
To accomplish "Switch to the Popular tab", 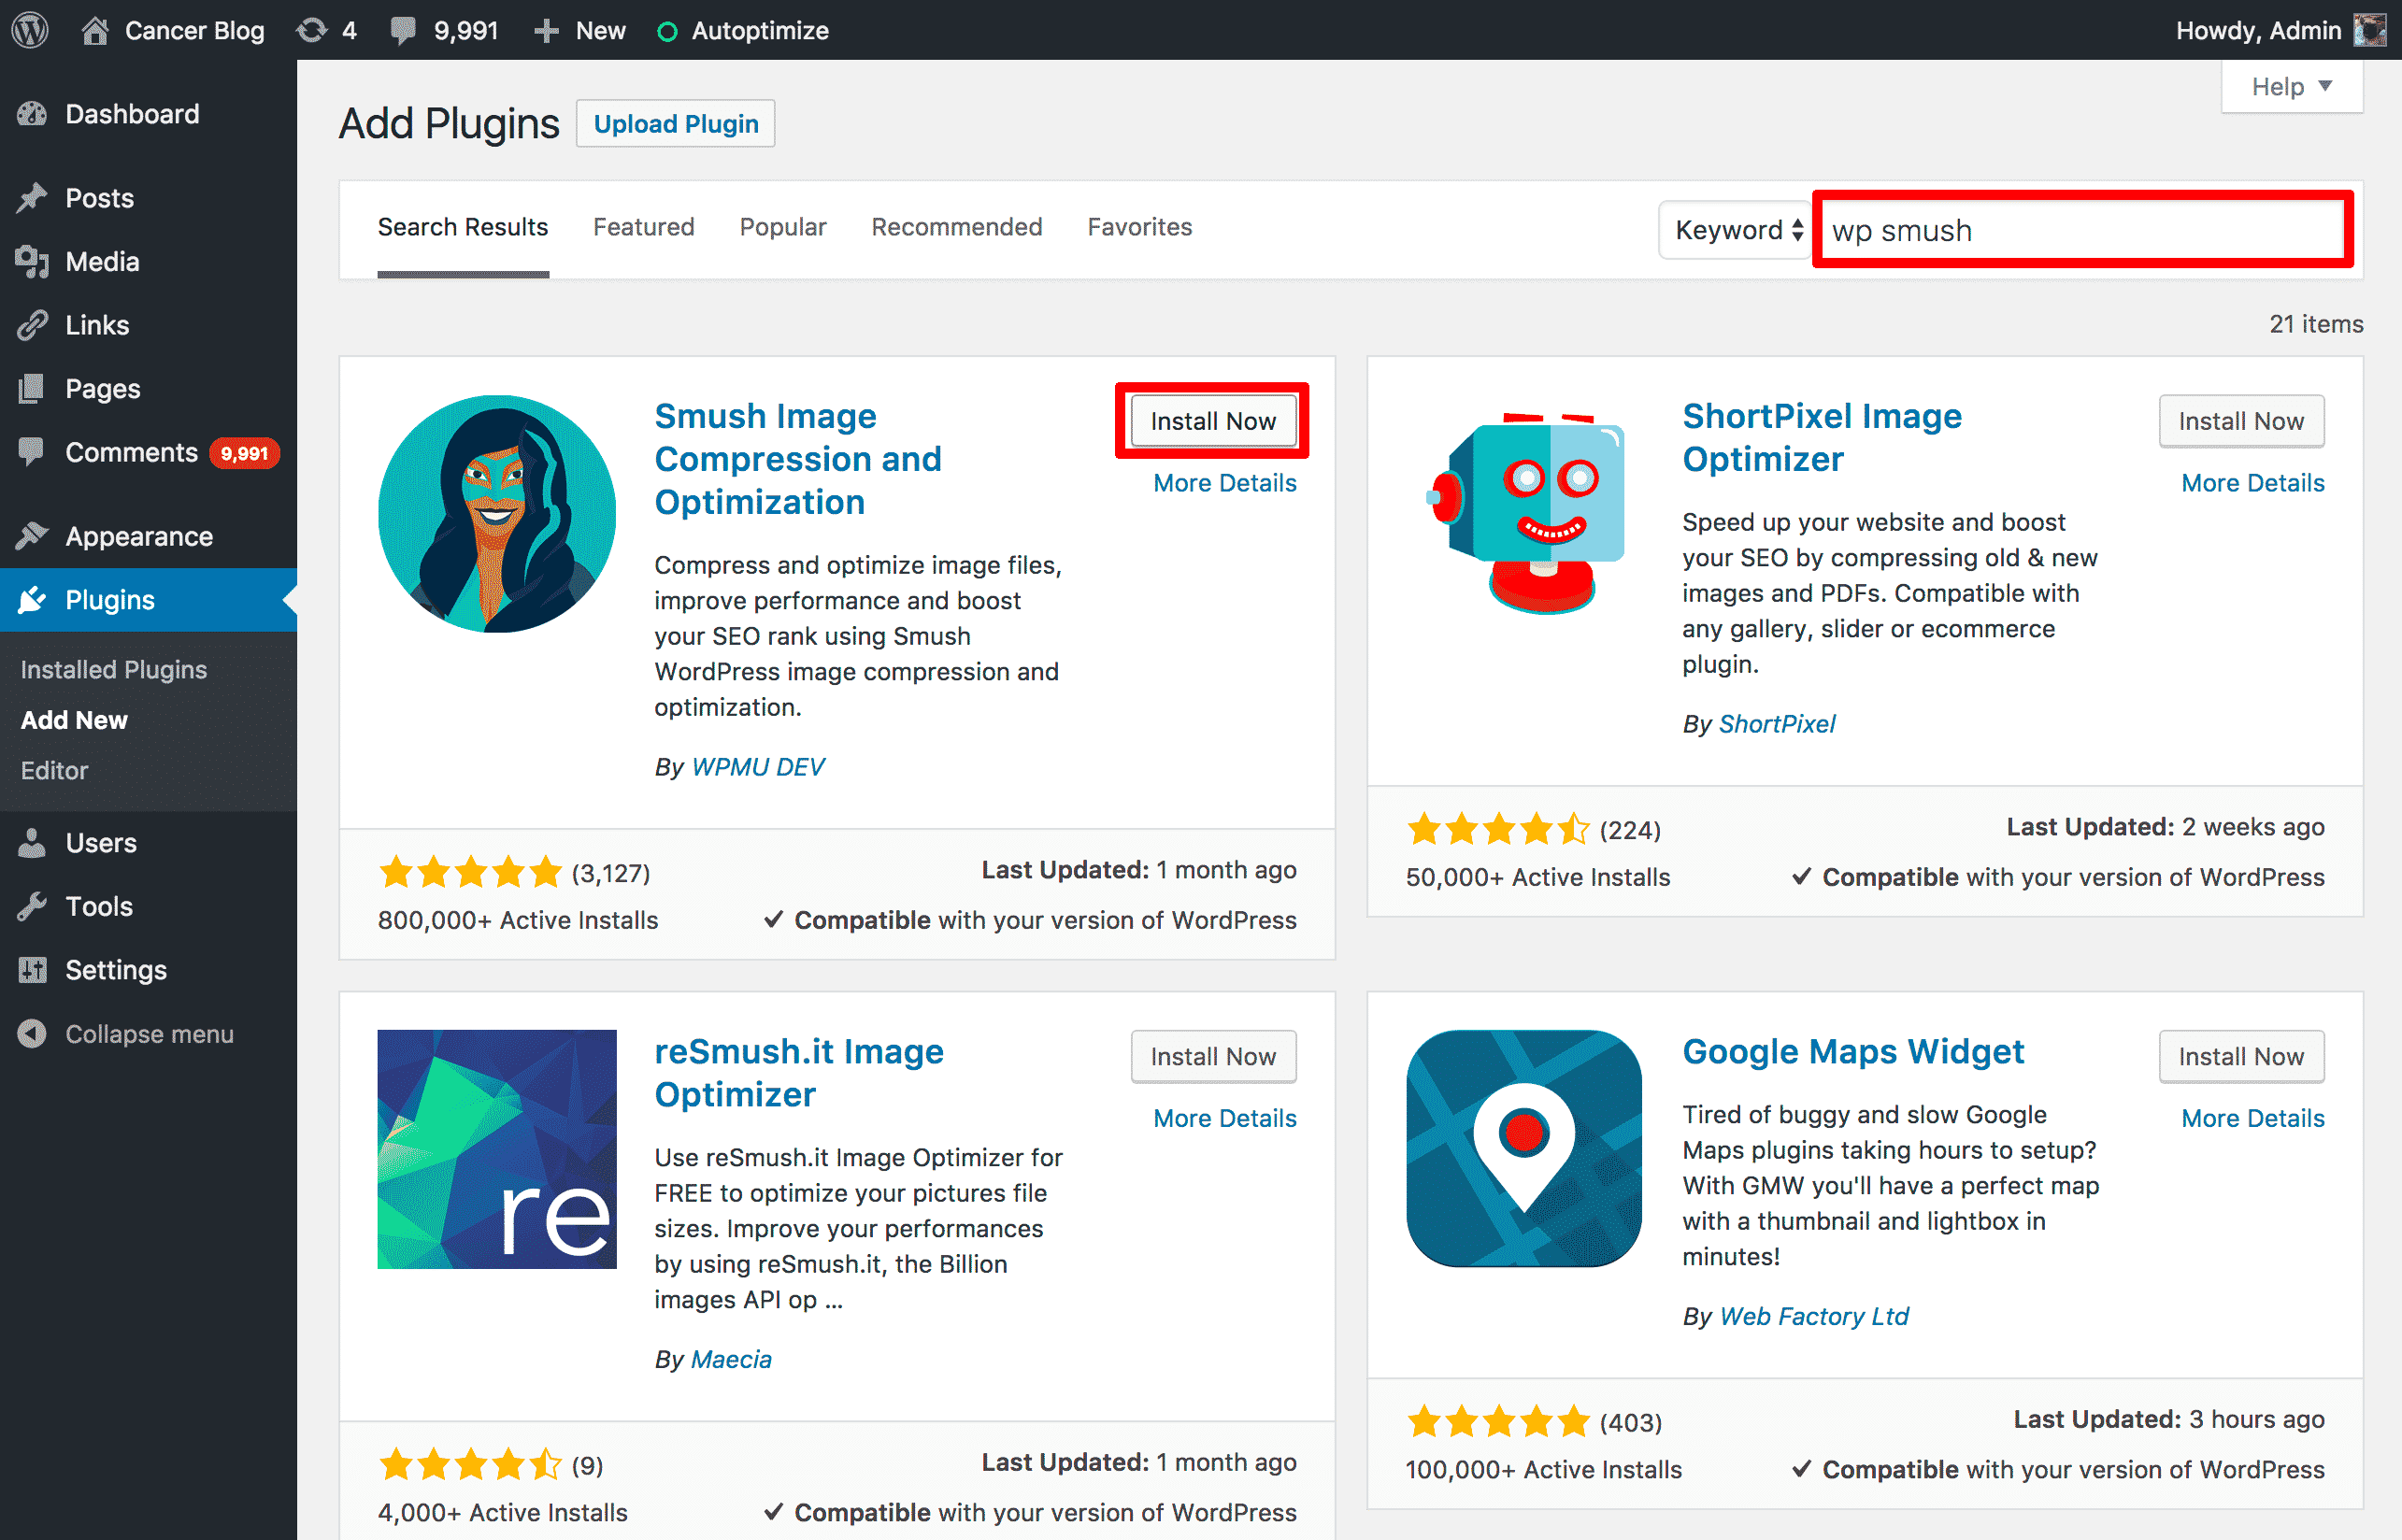I will coord(783,227).
